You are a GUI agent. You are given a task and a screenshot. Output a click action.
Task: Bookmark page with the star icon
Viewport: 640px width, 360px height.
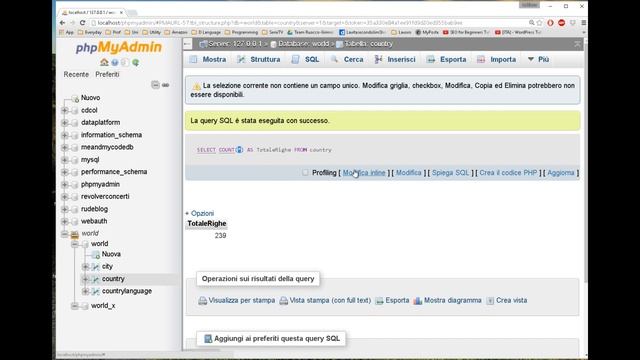tap(540, 23)
